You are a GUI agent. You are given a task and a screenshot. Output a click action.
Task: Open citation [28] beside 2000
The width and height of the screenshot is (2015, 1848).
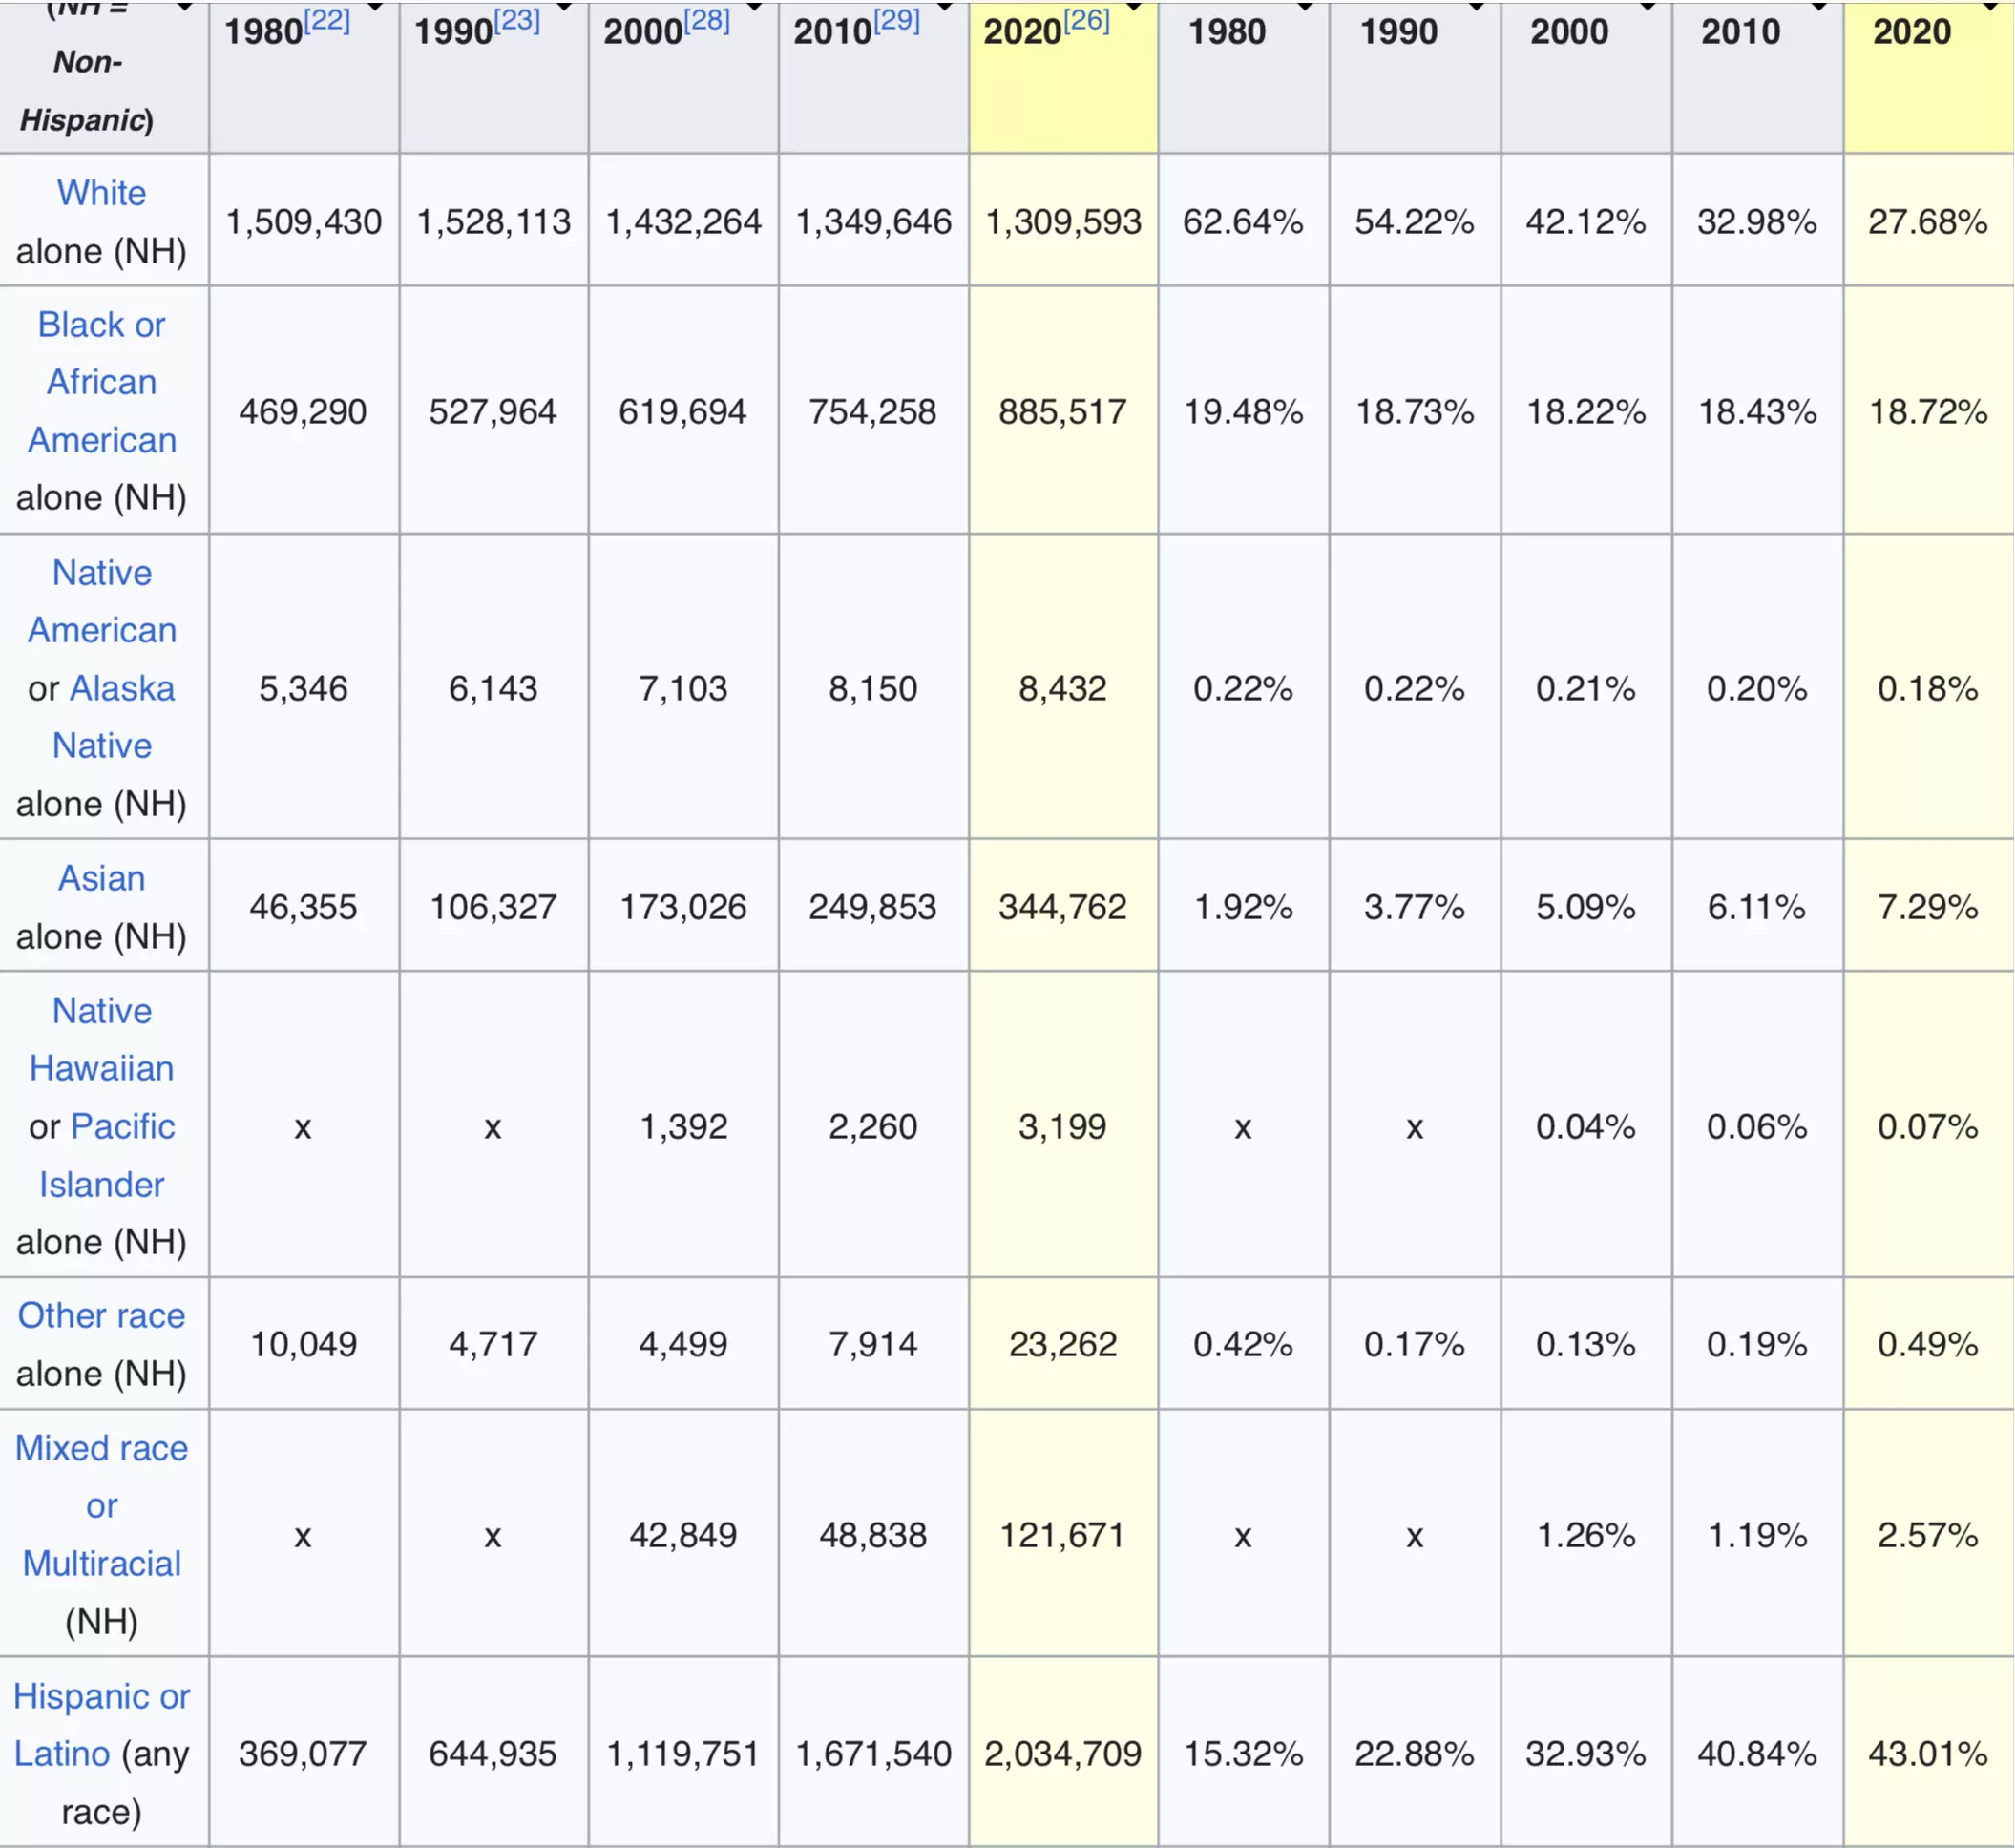click(x=707, y=21)
